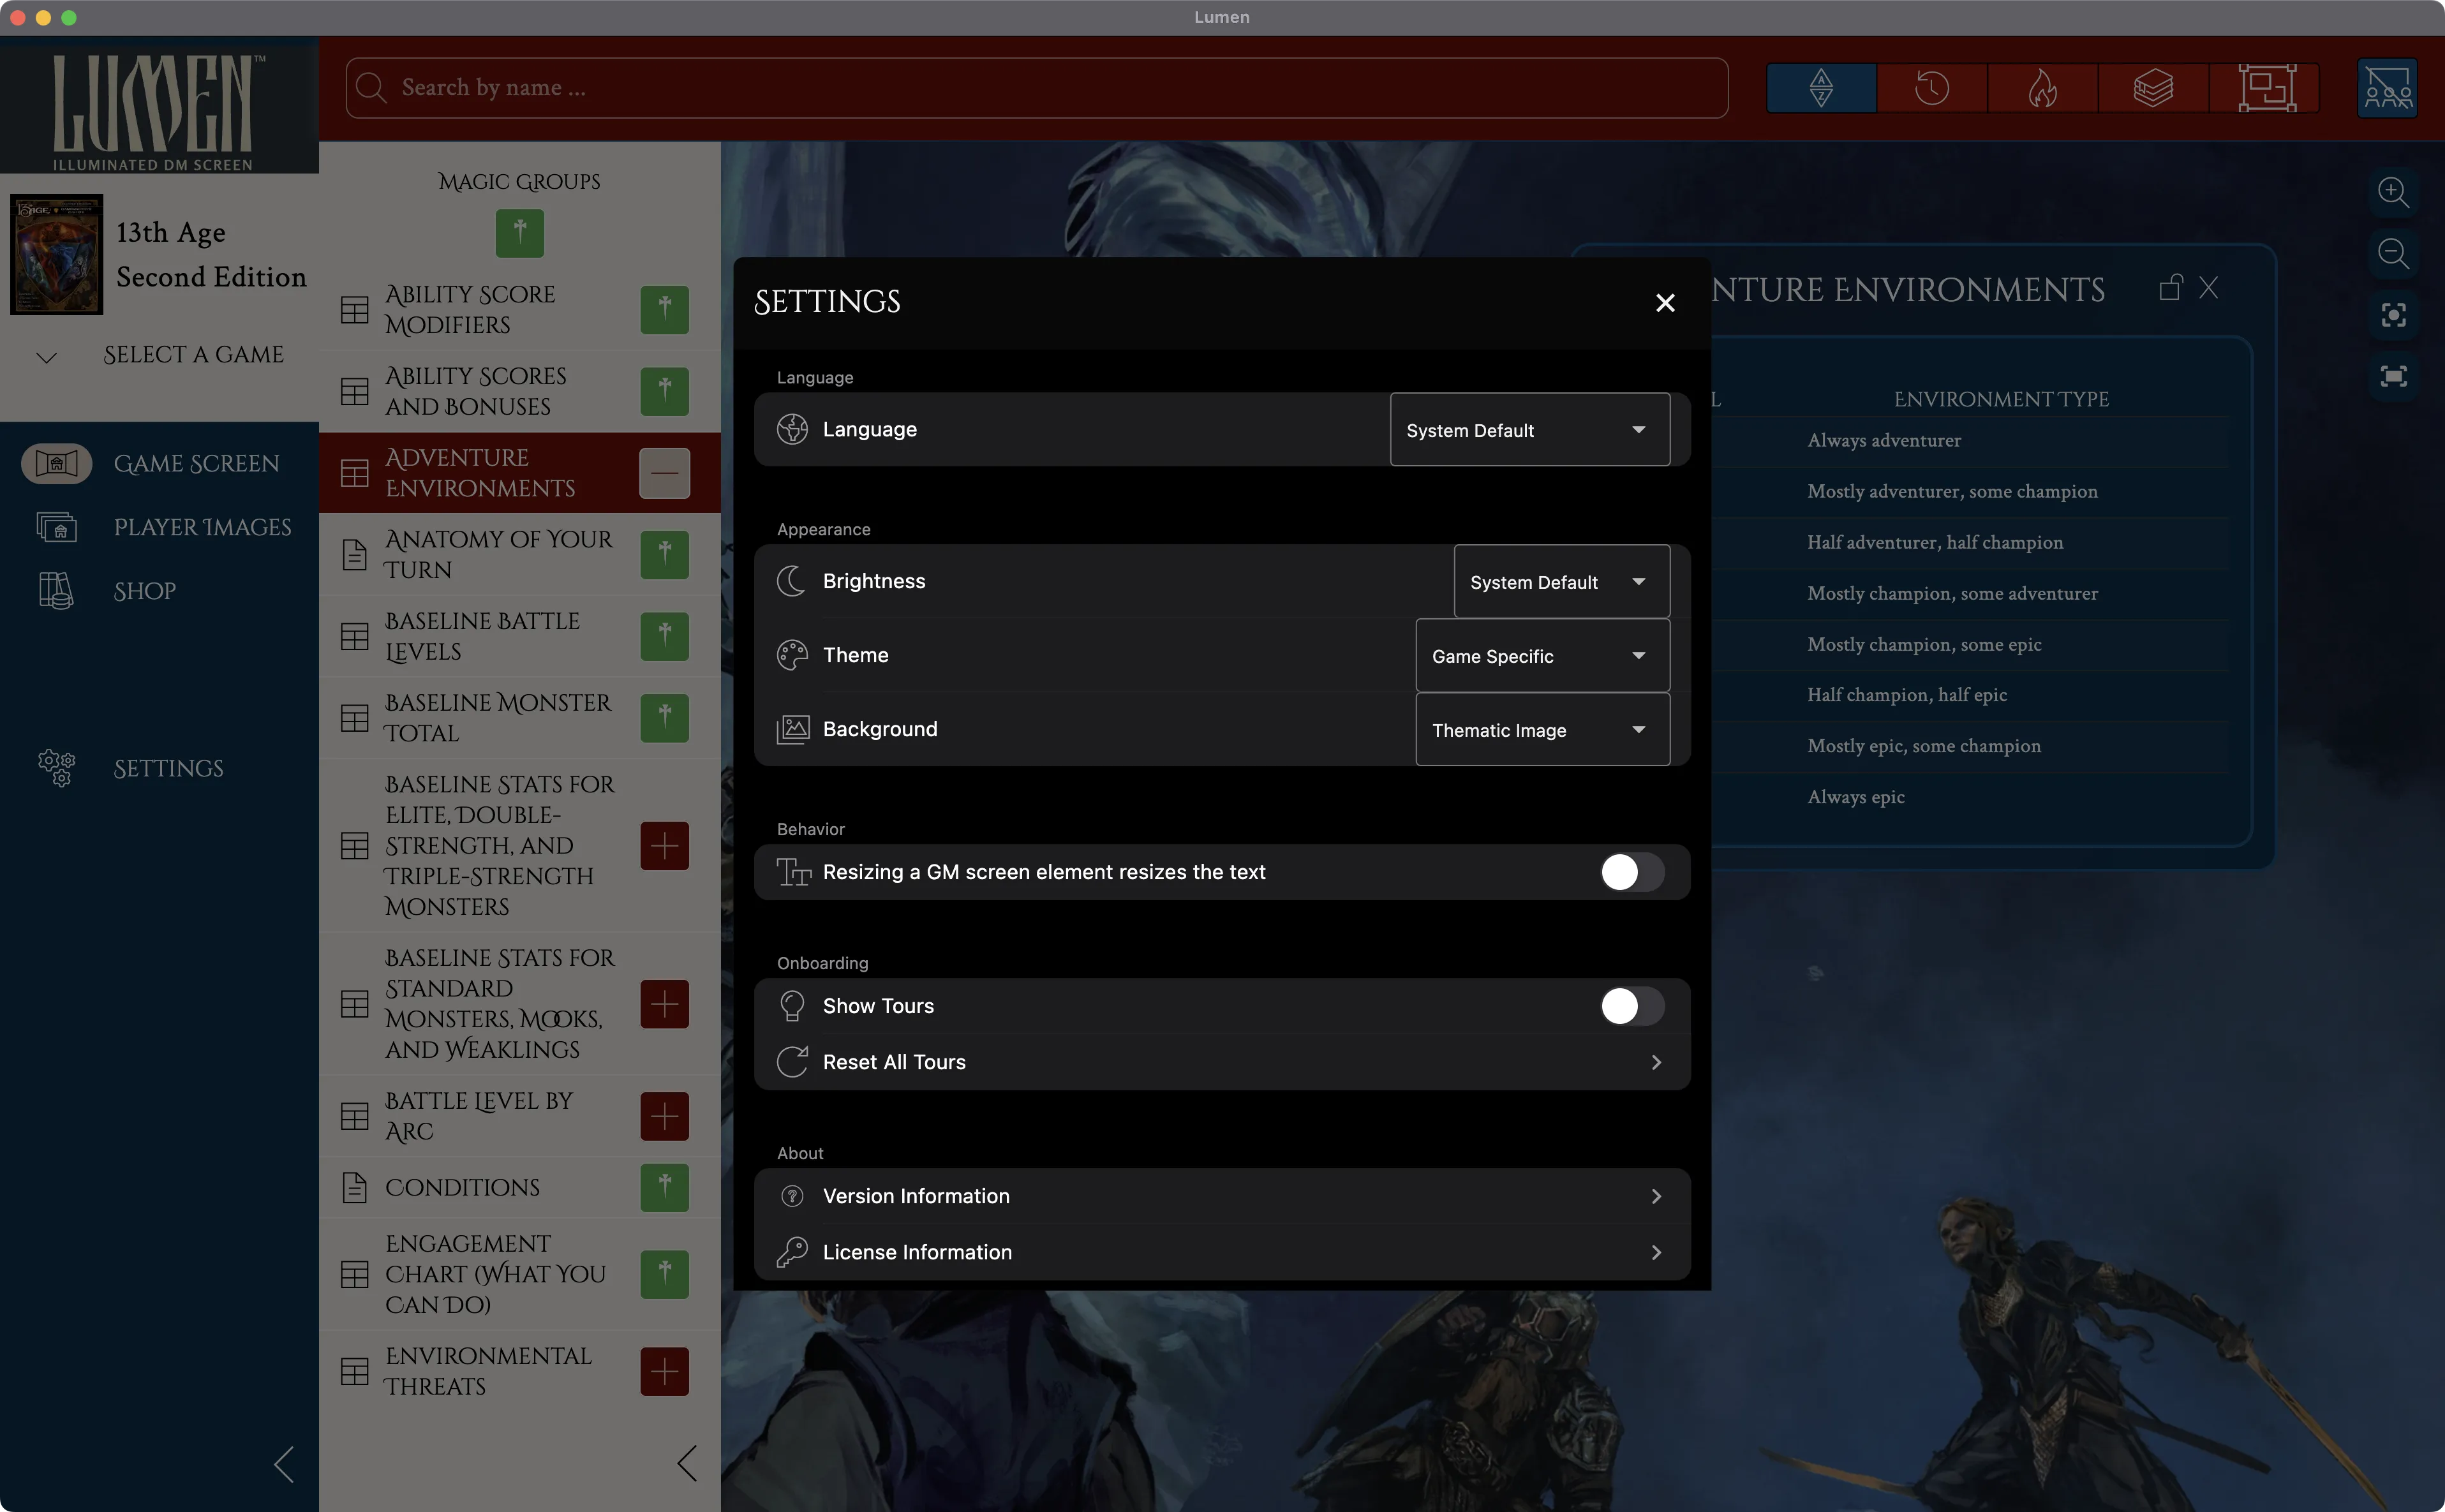Open the Background dropdown showing Thematic Image
The image size is (2445, 1512).
pyautogui.click(x=1541, y=730)
